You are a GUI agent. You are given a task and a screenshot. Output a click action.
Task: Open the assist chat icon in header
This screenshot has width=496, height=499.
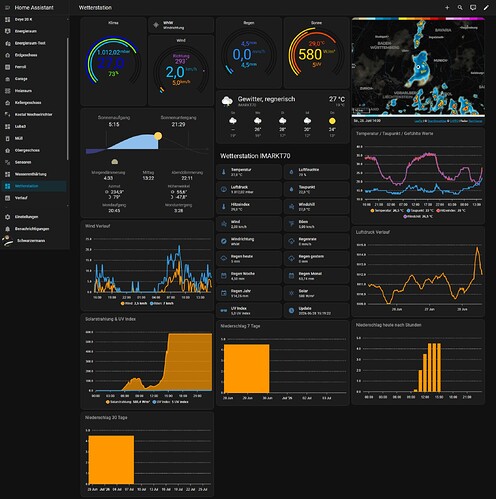pos(473,8)
